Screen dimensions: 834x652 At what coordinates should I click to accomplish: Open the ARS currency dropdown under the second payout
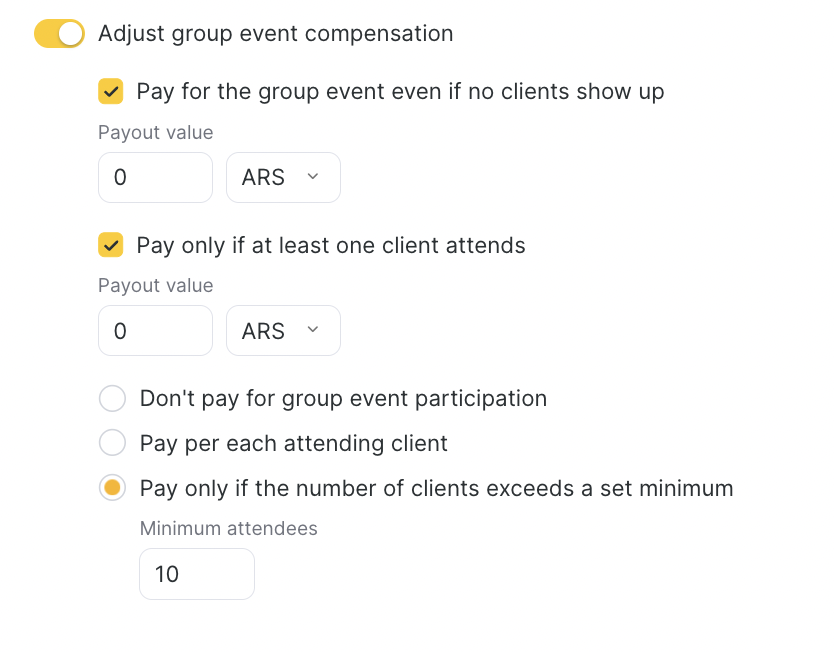click(x=282, y=331)
